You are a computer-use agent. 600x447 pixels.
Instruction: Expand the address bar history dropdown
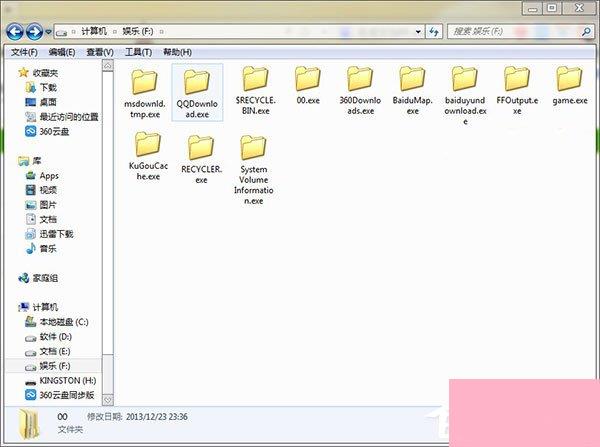[418, 32]
